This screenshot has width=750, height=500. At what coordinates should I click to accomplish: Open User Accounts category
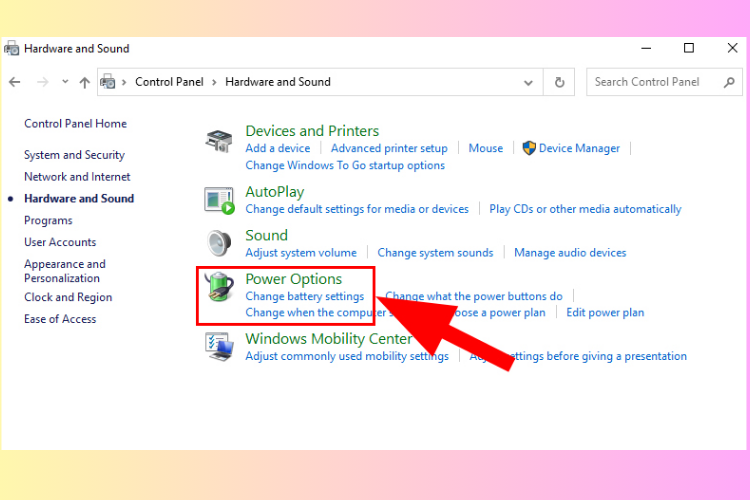click(60, 242)
